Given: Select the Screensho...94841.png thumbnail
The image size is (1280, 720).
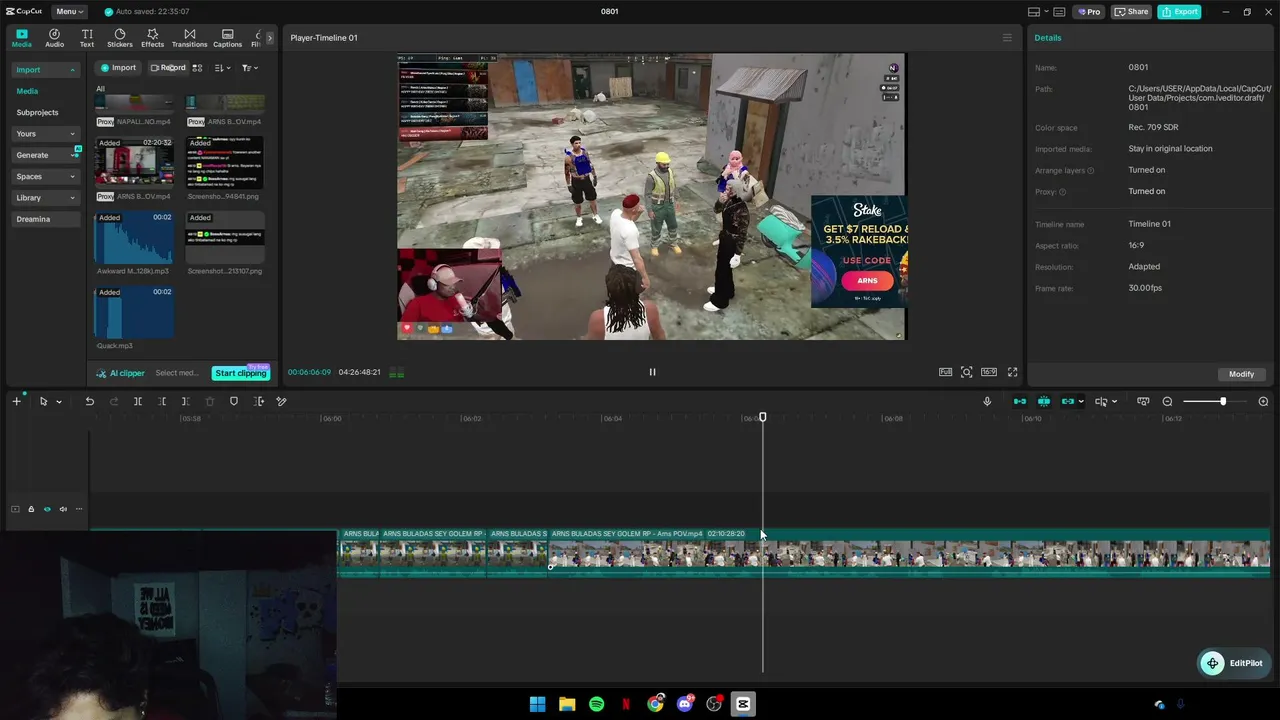Looking at the screenshot, I should tap(225, 162).
